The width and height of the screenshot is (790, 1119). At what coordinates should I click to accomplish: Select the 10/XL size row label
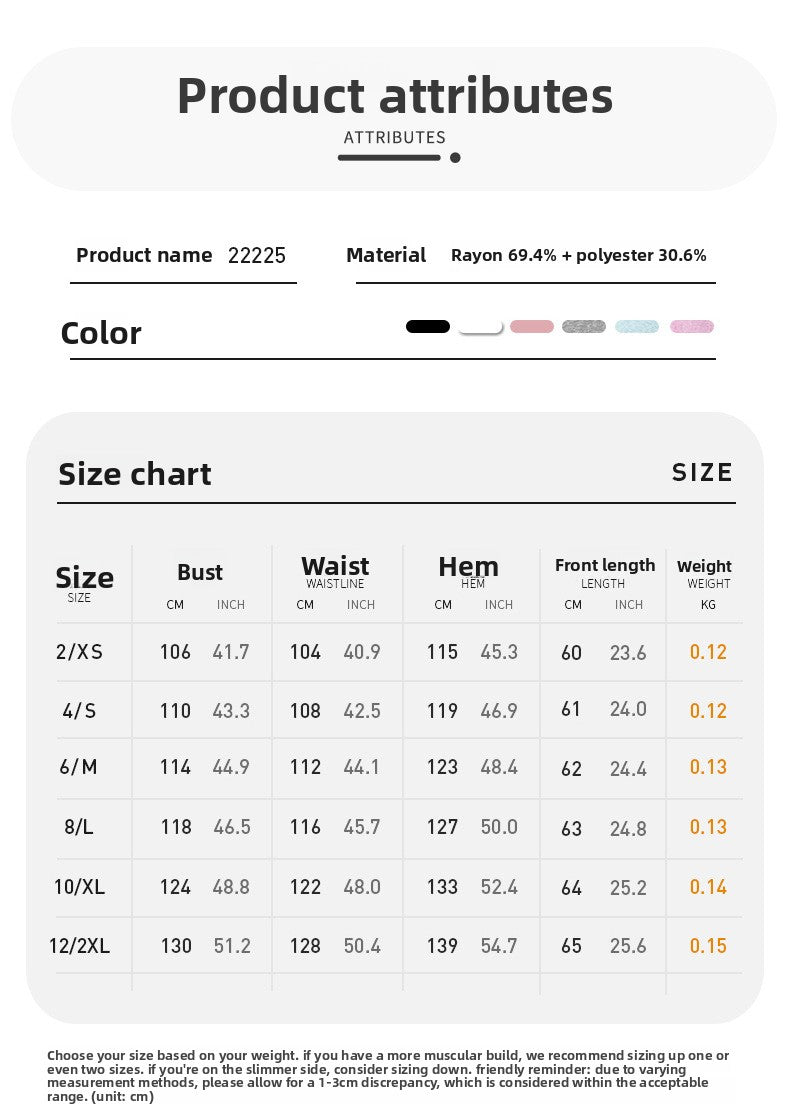point(79,887)
